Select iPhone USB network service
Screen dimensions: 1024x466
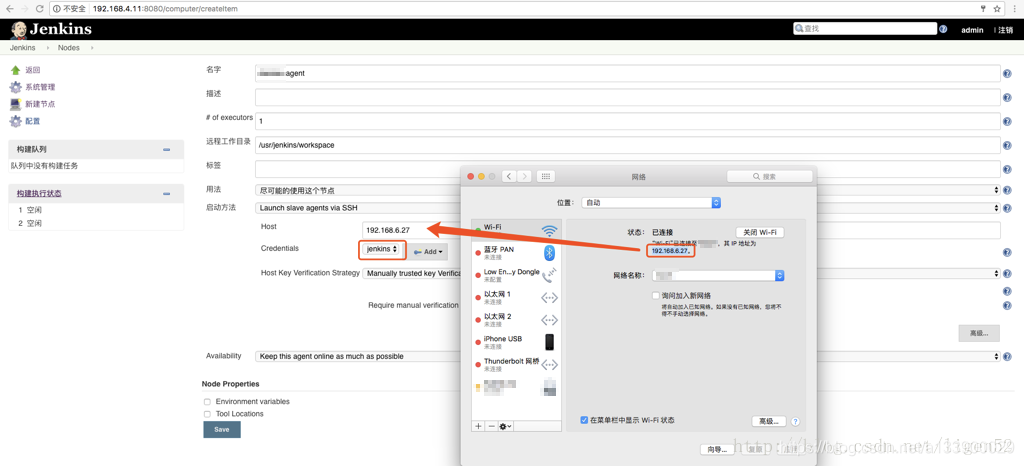516,342
